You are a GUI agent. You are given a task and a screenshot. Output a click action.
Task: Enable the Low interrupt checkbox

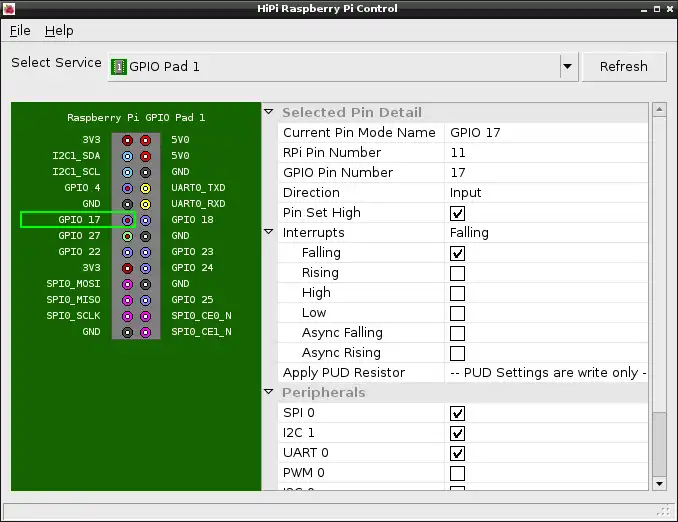point(457,313)
